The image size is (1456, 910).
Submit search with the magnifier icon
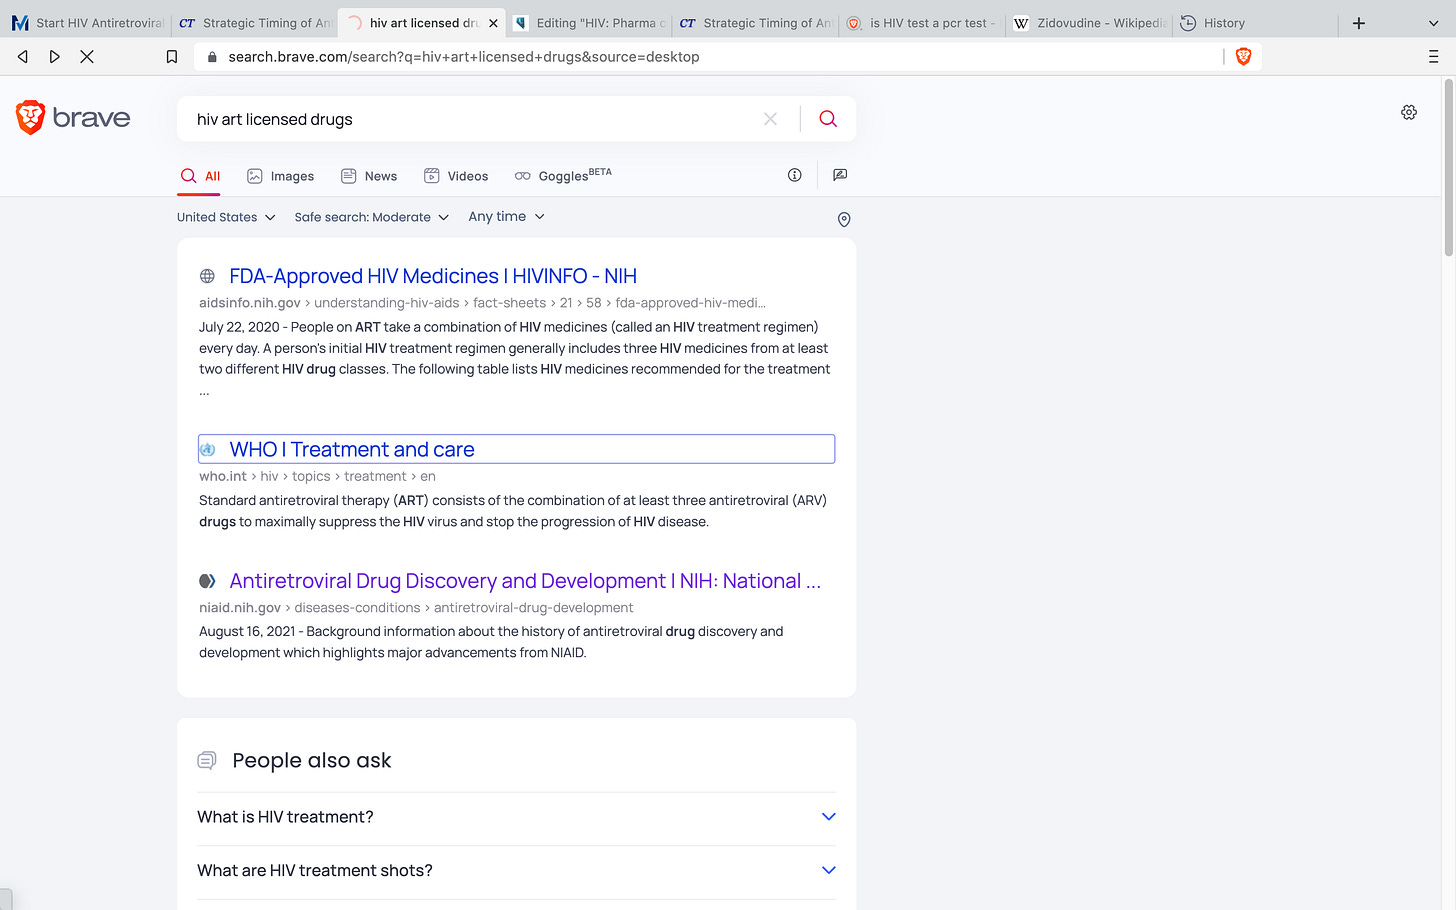point(828,119)
